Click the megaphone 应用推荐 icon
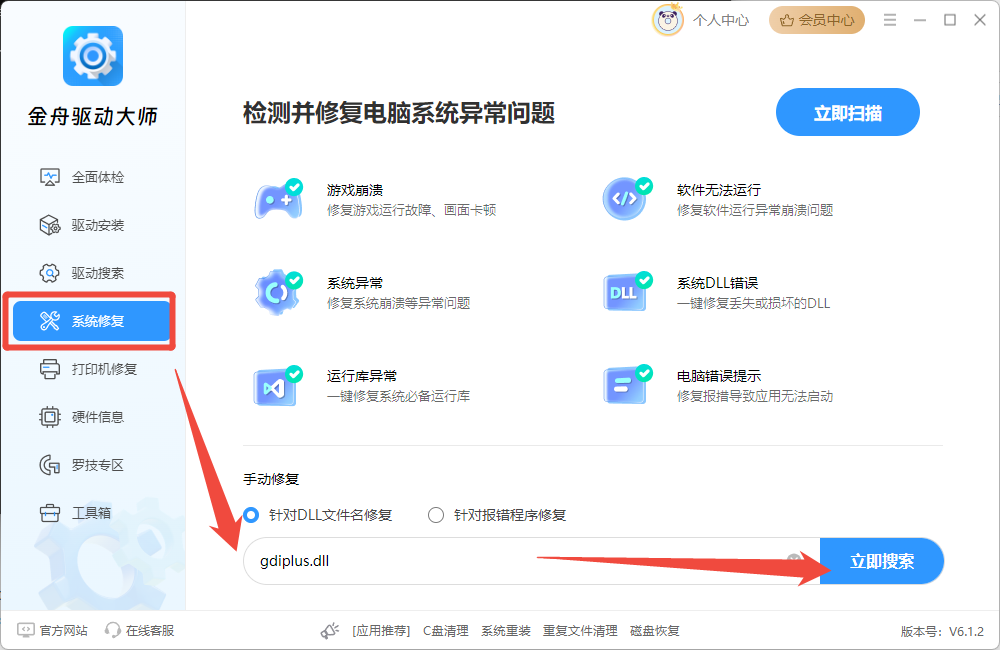Viewport: 1000px width, 650px height. coord(330,631)
